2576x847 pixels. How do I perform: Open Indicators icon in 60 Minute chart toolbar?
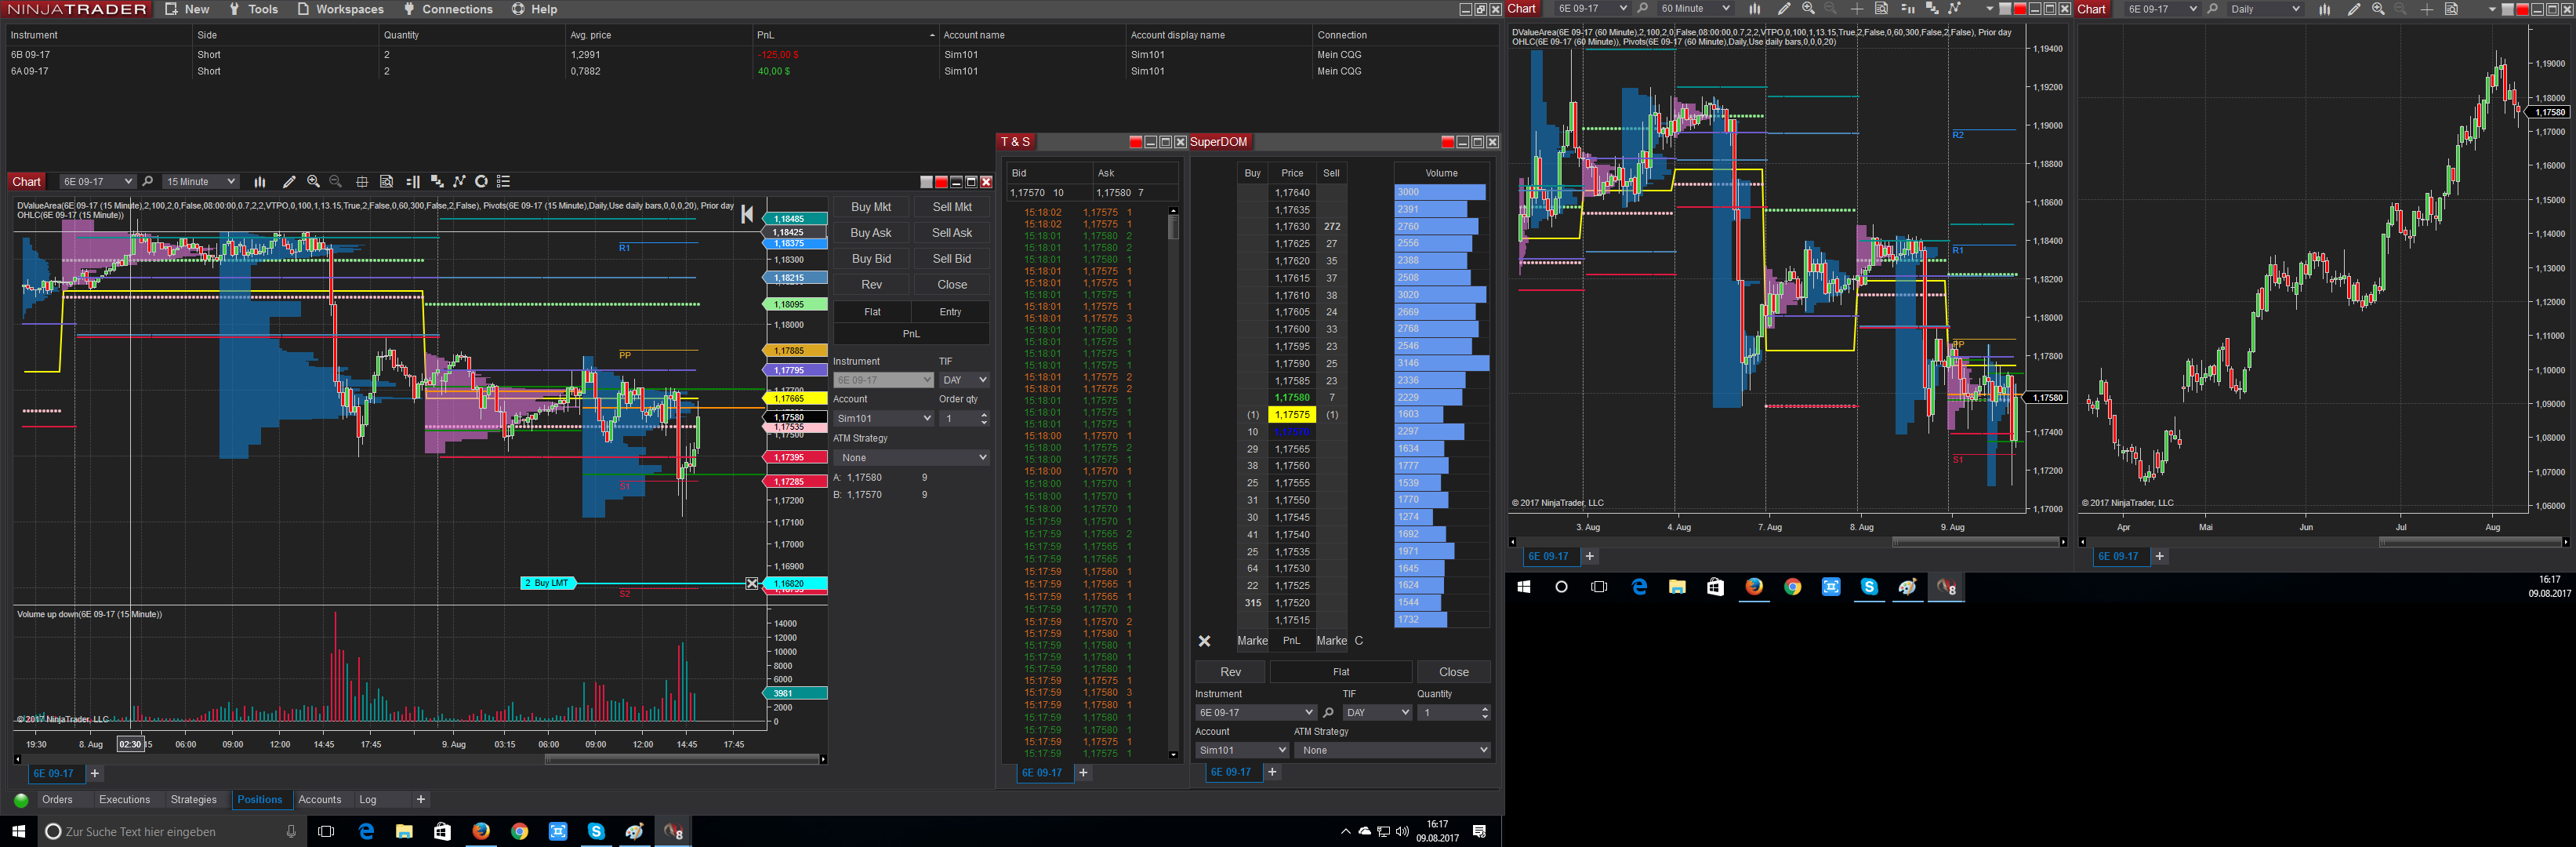(1932, 9)
